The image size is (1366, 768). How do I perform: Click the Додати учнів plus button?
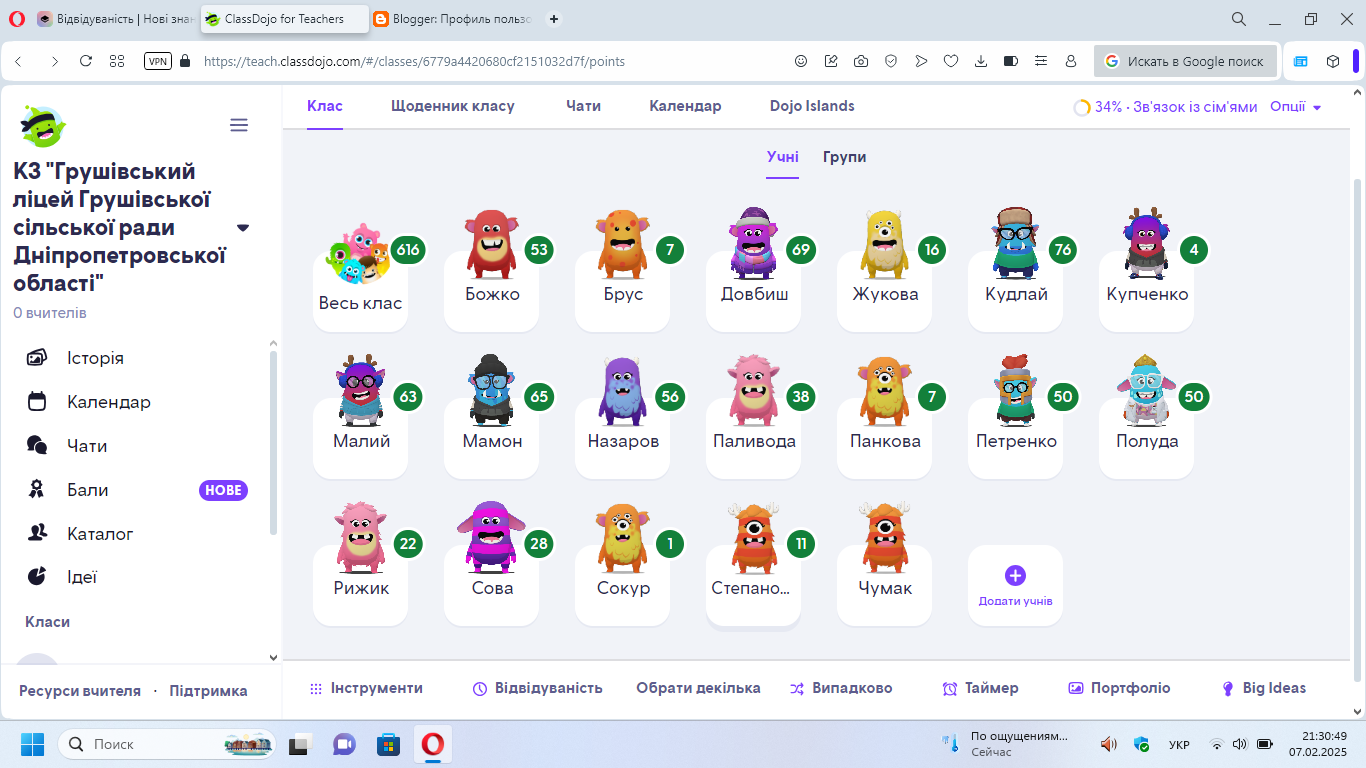[1015, 575]
